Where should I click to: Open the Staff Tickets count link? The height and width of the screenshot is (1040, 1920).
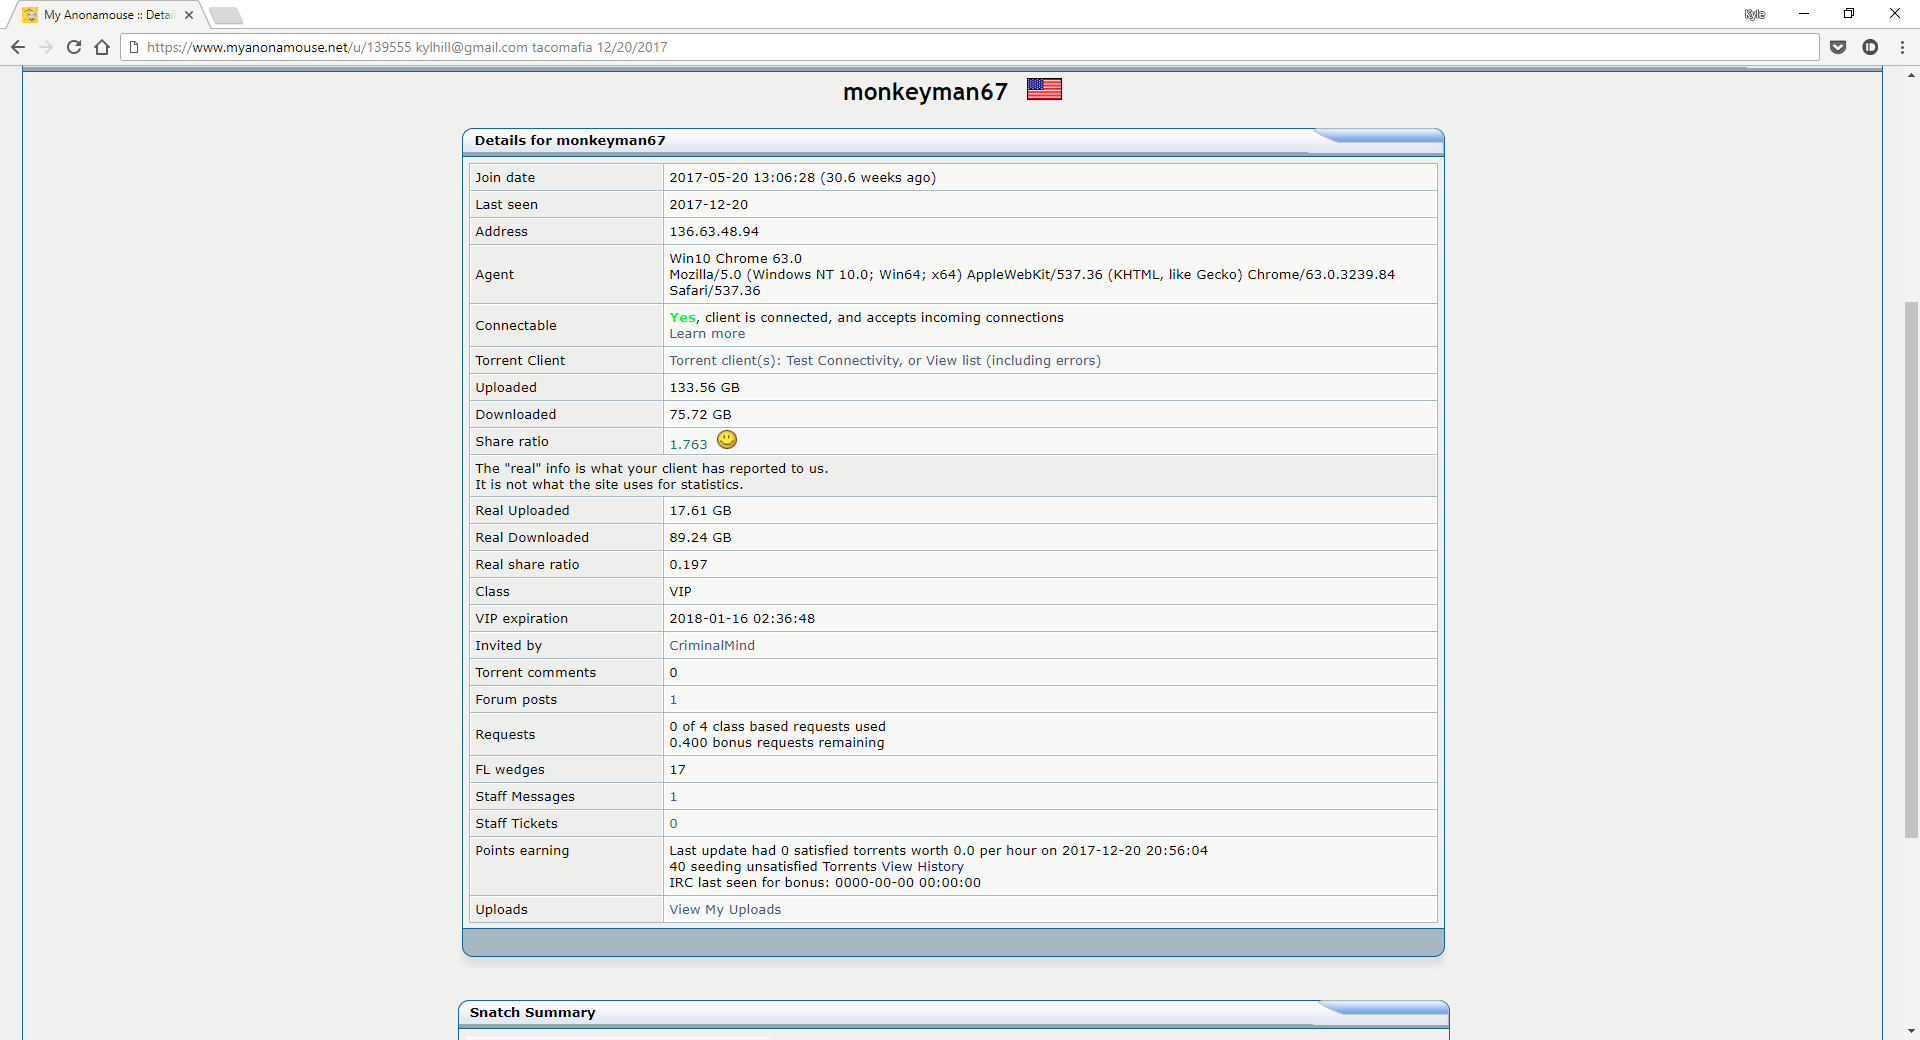pos(673,824)
